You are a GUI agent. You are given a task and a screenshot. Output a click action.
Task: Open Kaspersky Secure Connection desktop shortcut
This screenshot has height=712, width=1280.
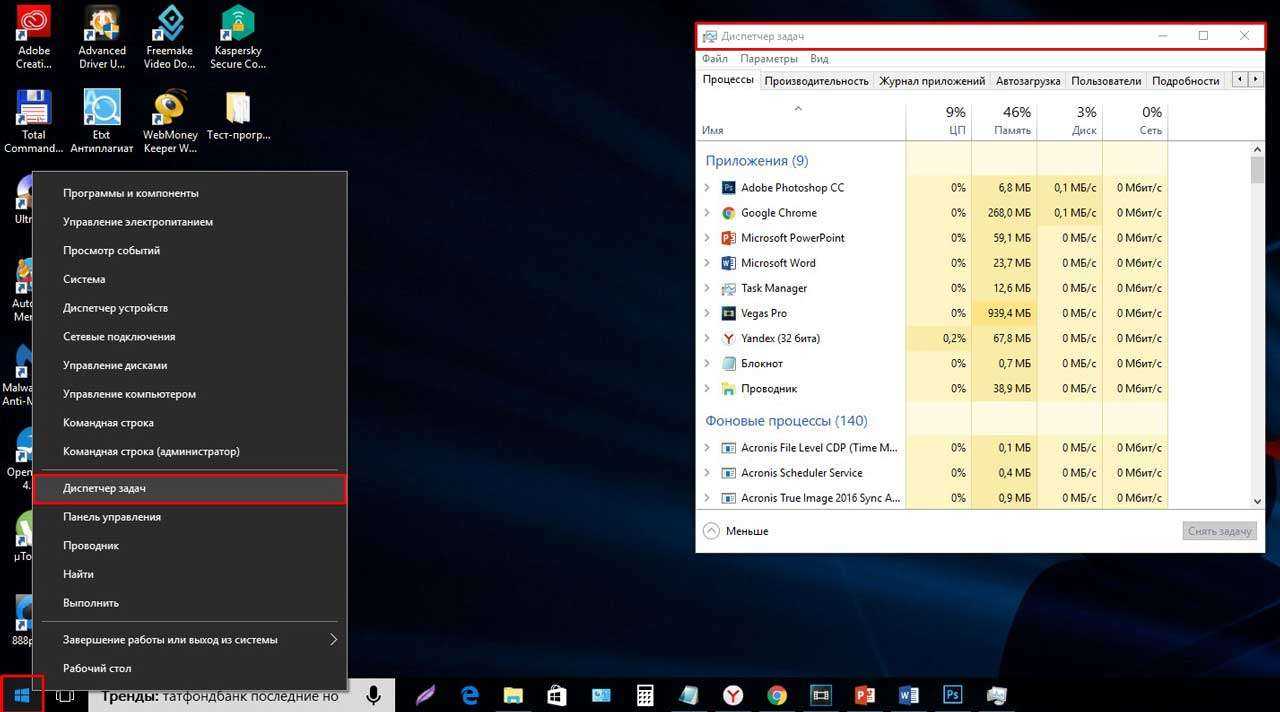pos(238,37)
